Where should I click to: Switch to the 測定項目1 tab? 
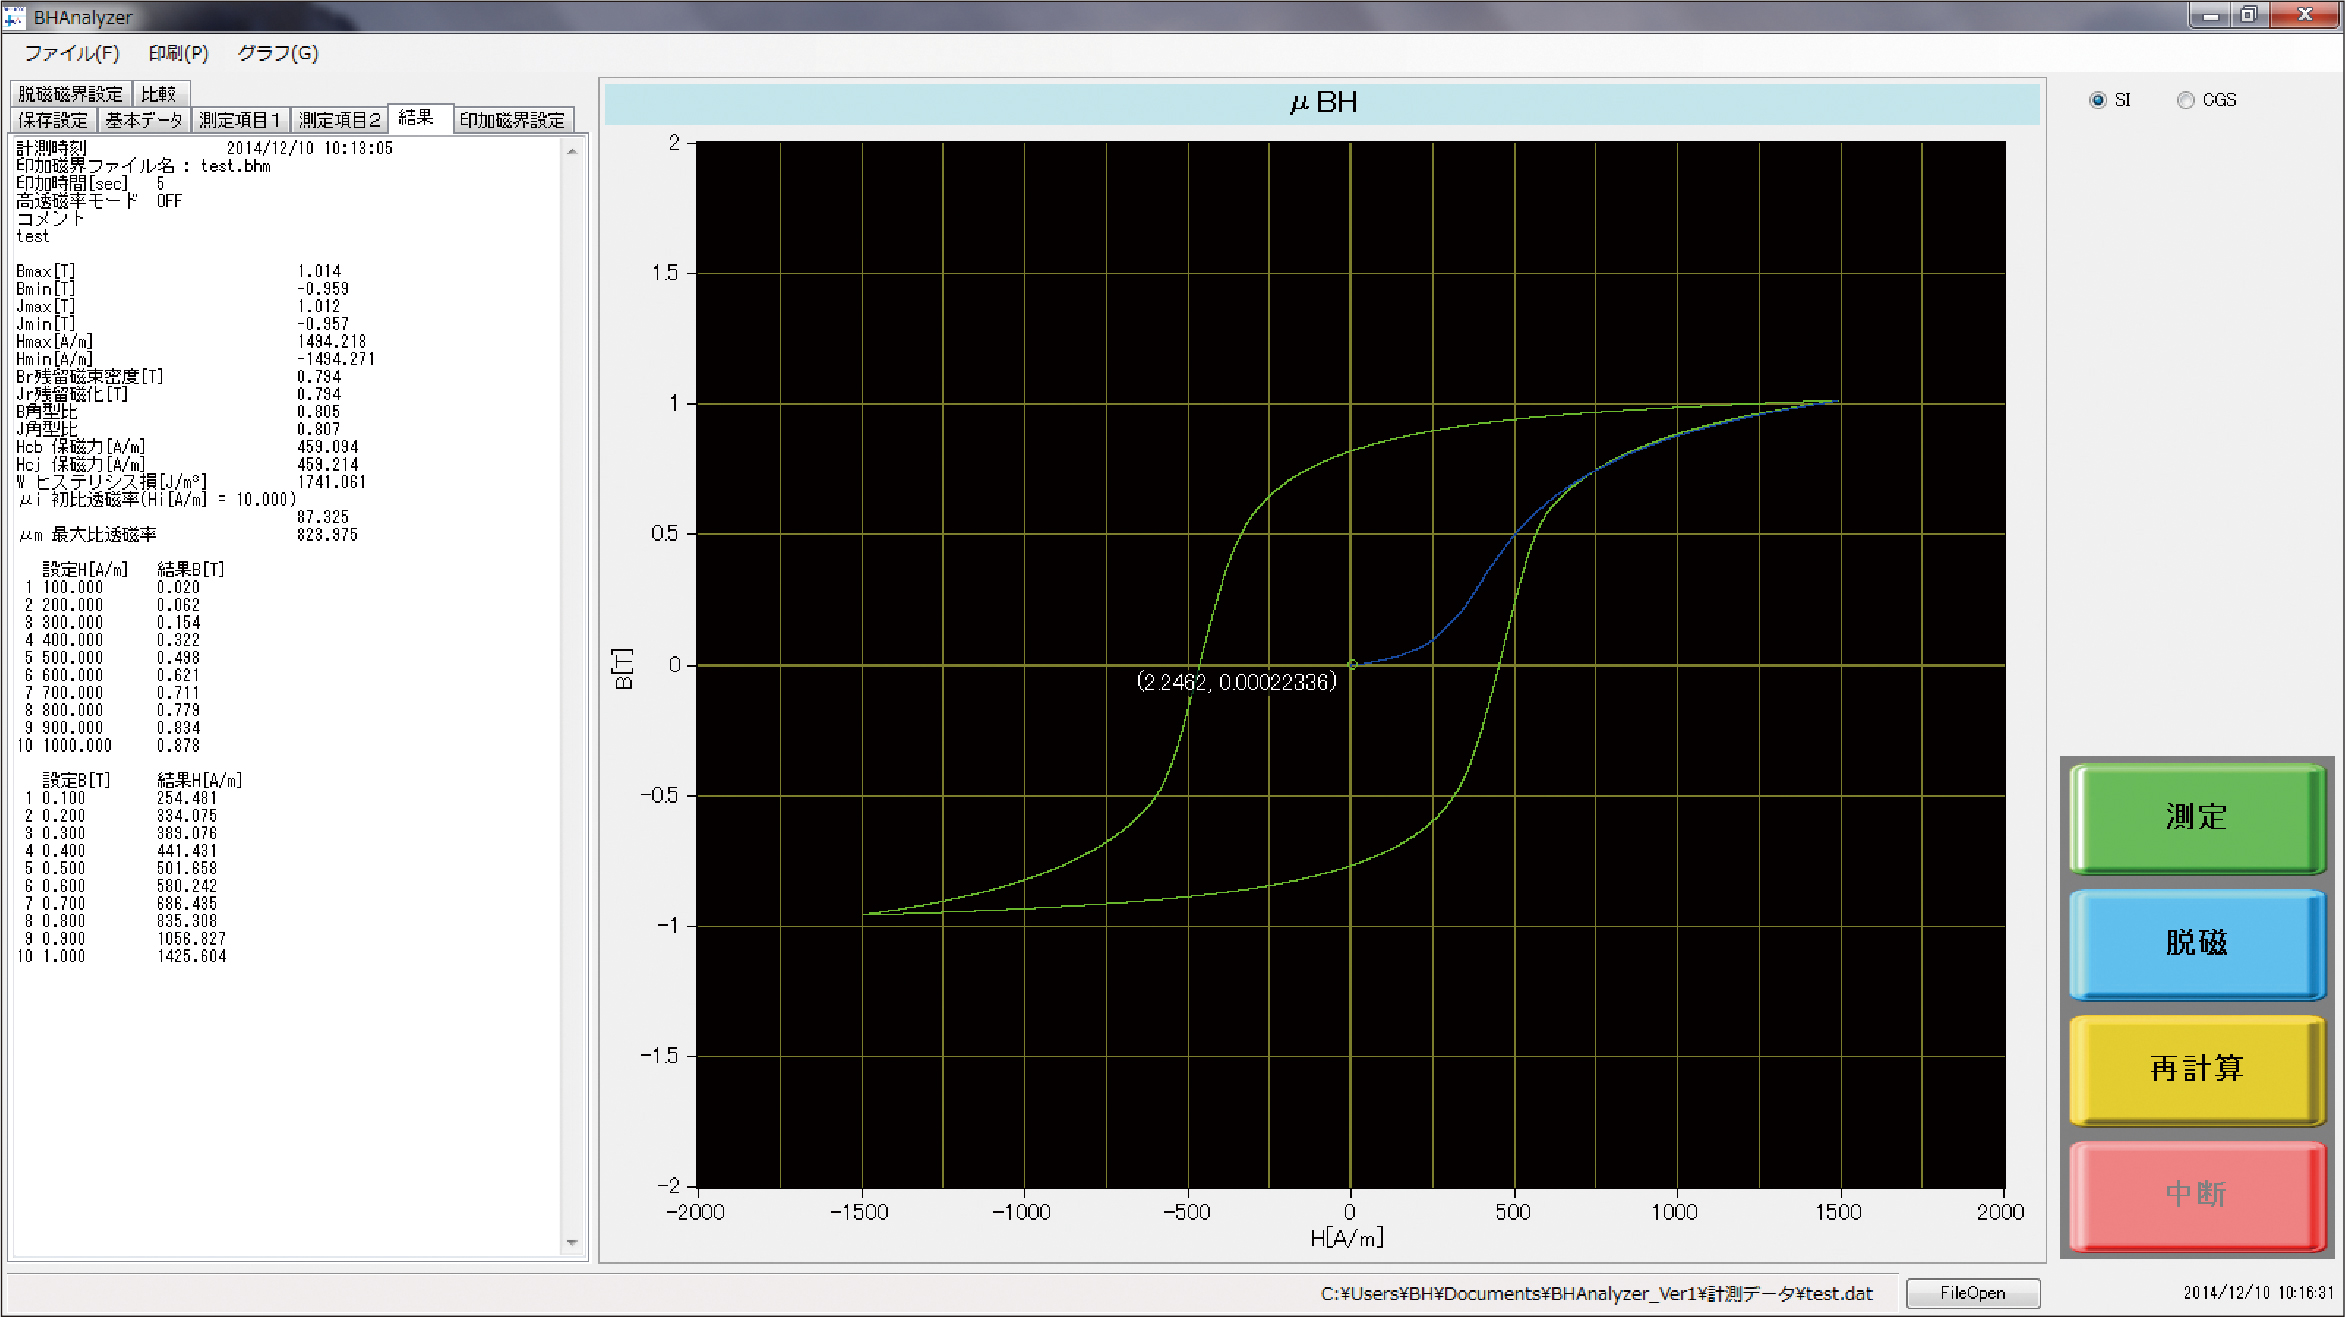point(240,120)
